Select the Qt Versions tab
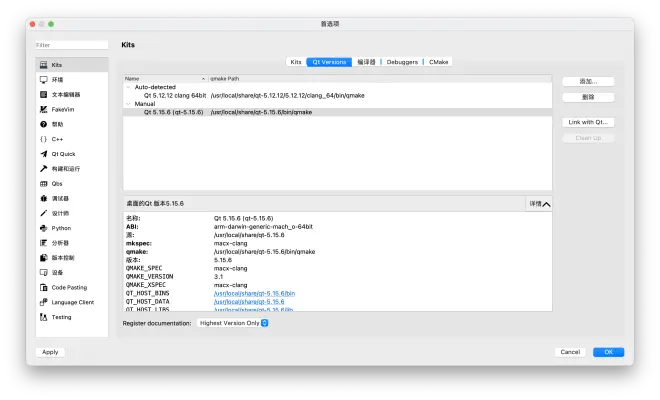This screenshot has height=400, width=660. click(329, 62)
